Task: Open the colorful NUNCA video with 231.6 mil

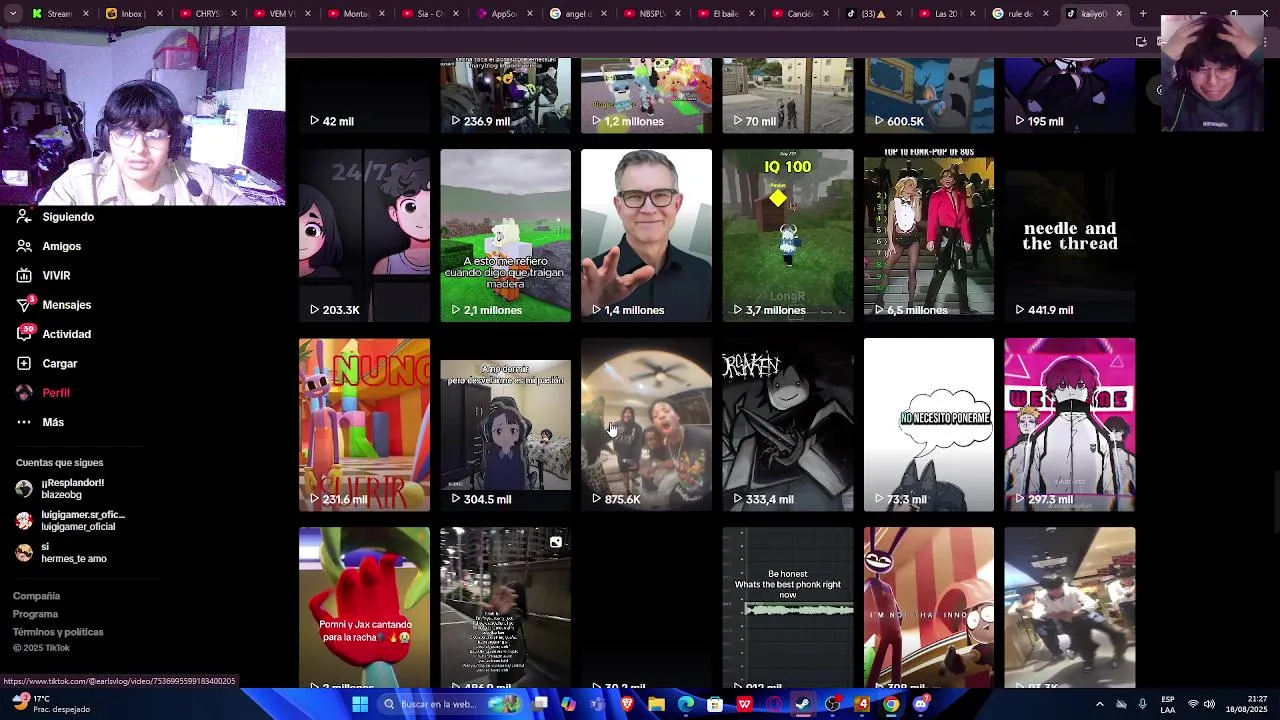Action: point(364,425)
